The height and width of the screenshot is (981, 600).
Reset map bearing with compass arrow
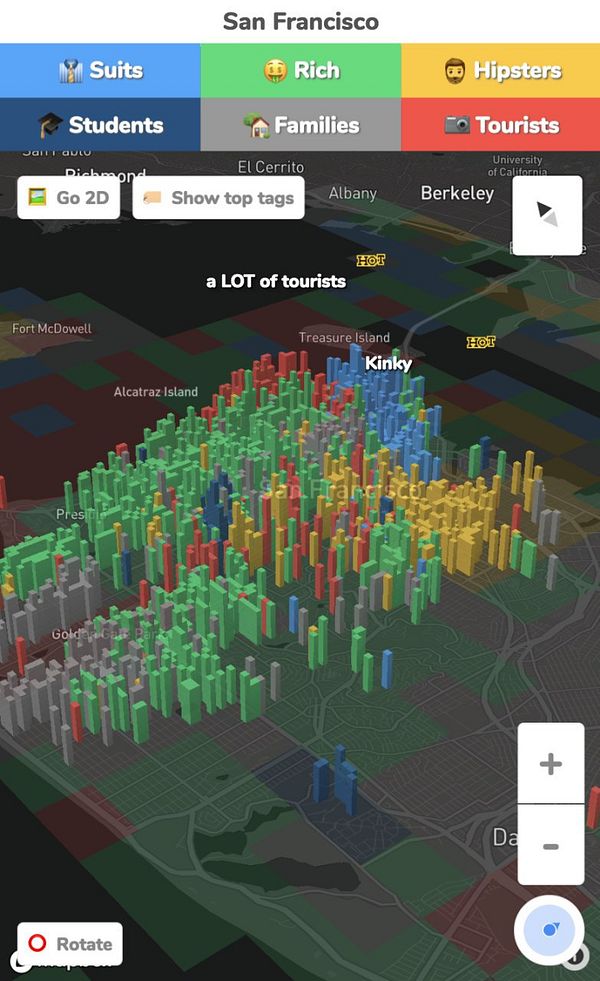tap(547, 215)
